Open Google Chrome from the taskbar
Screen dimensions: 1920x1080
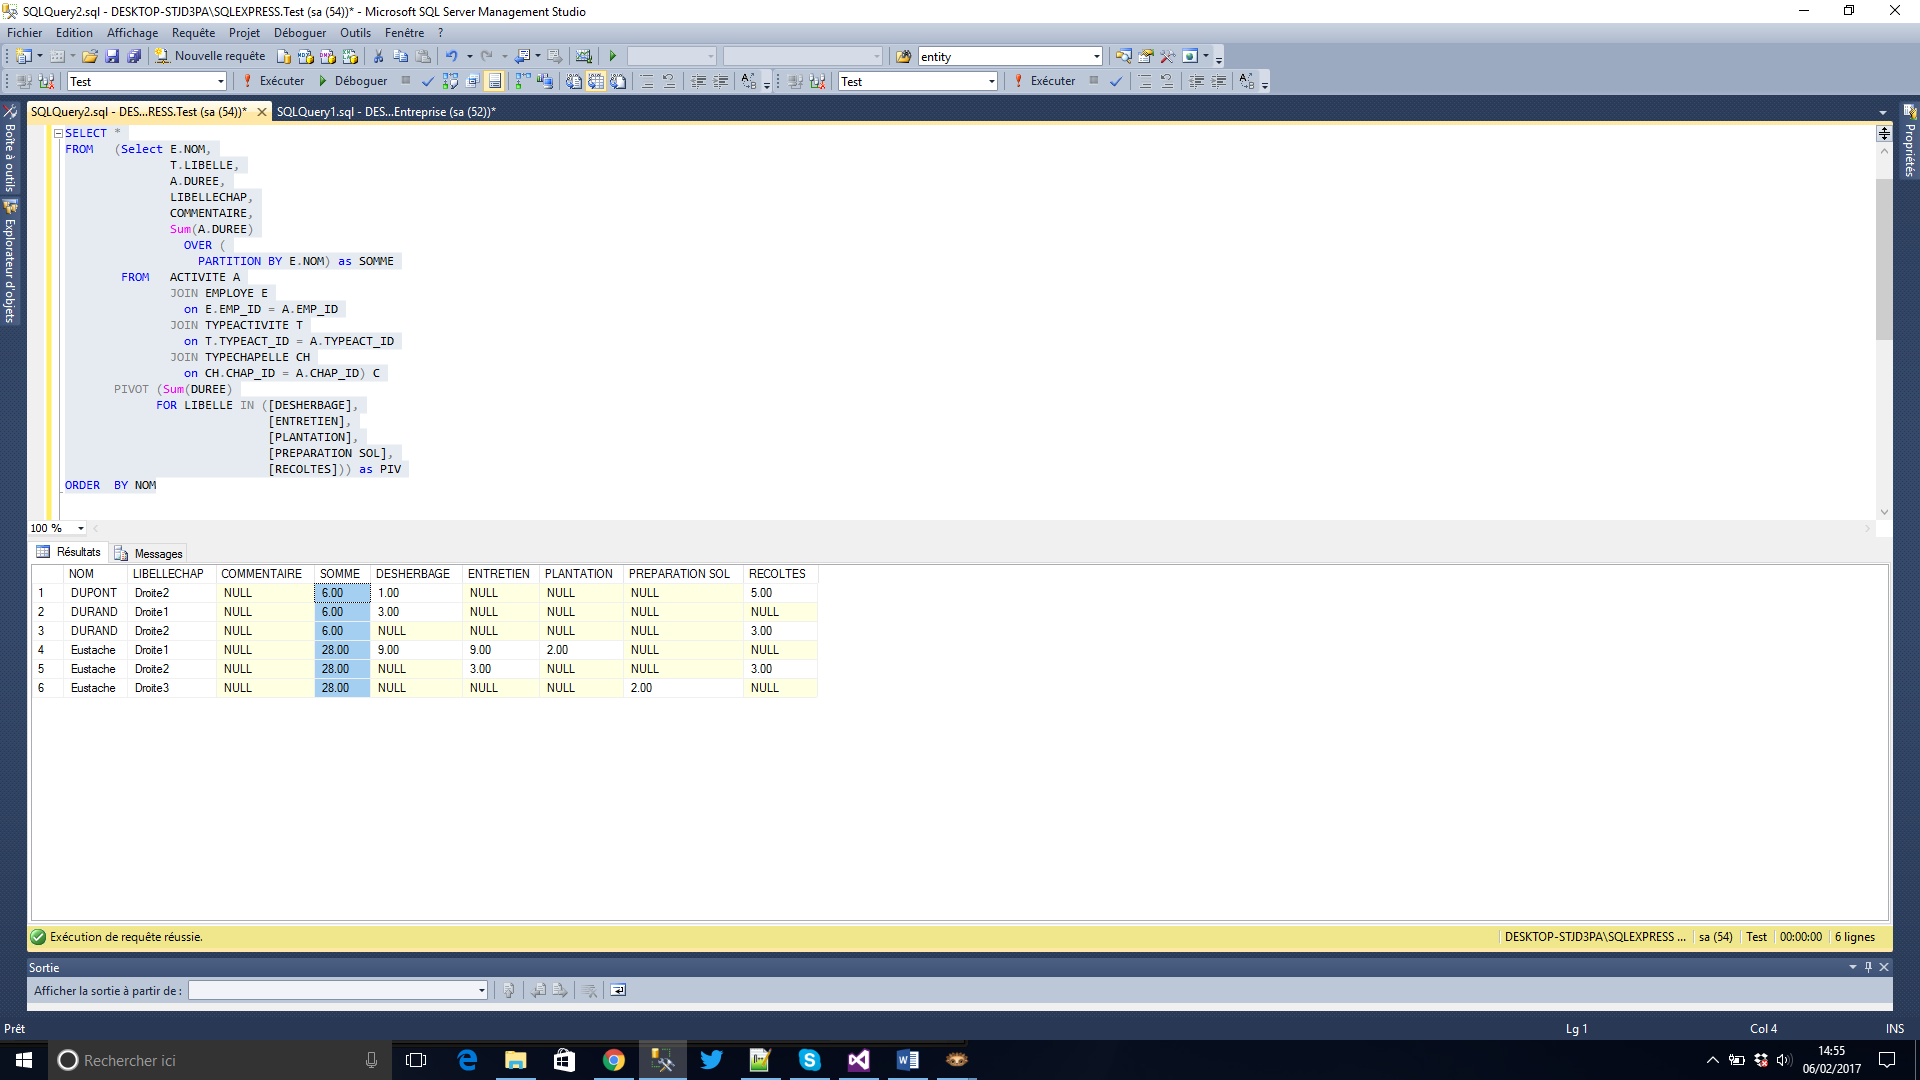613,1060
